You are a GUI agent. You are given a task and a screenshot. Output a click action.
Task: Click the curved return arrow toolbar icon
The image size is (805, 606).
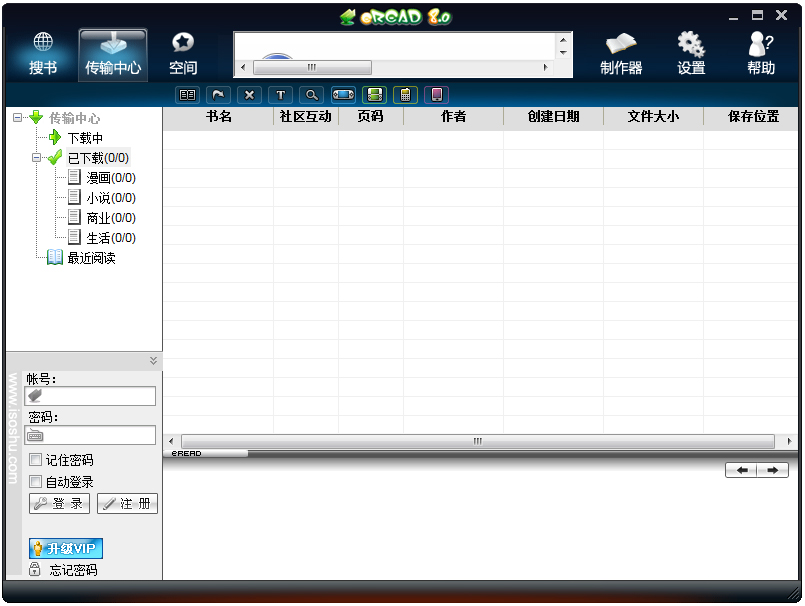pos(218,95)
